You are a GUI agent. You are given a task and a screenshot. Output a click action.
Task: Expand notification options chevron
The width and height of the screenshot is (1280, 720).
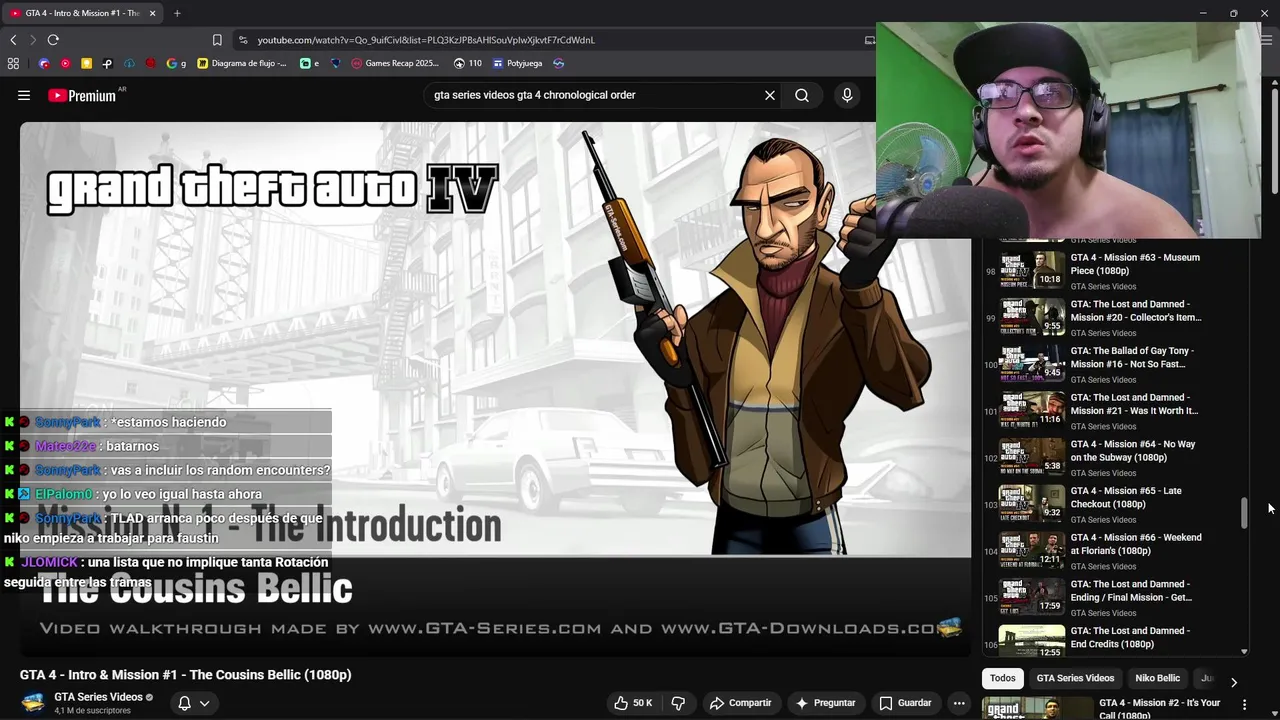pyautogui.click(x=204, y=703)
